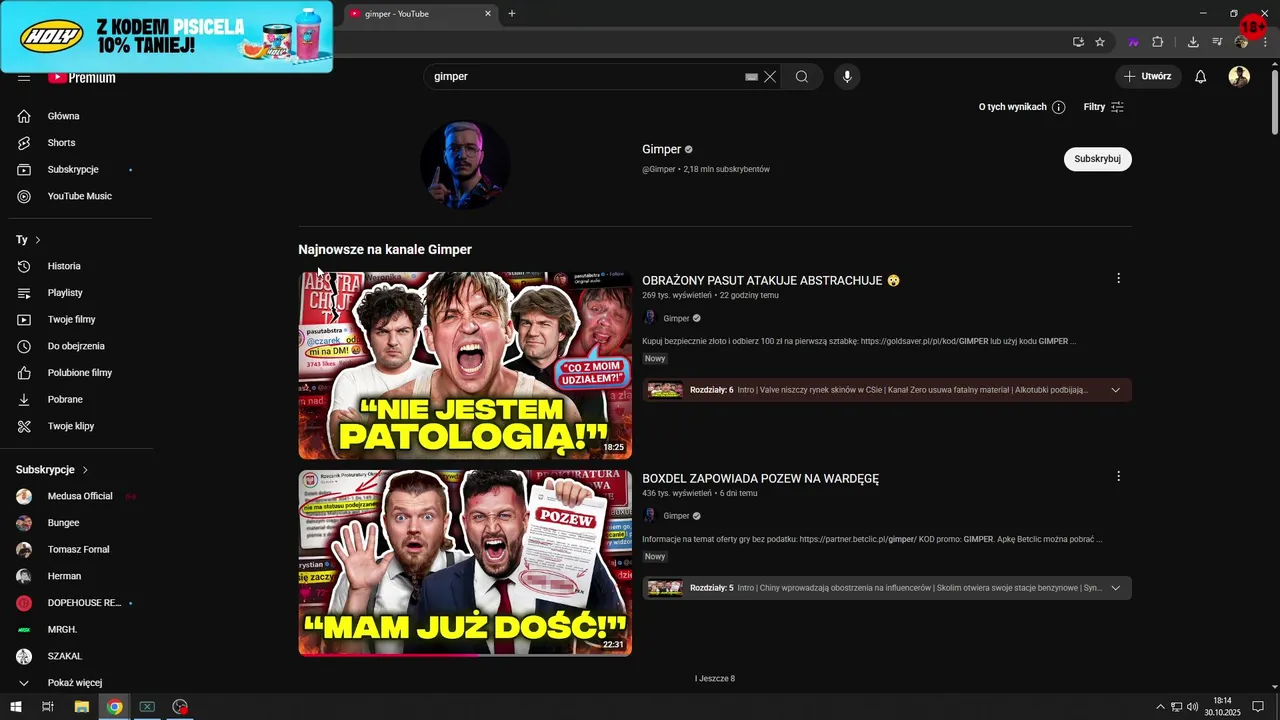Click the NIE JESTEM PATOLOGIĄ thumbnail
The image size is (1280, 720).
(465, 365)
